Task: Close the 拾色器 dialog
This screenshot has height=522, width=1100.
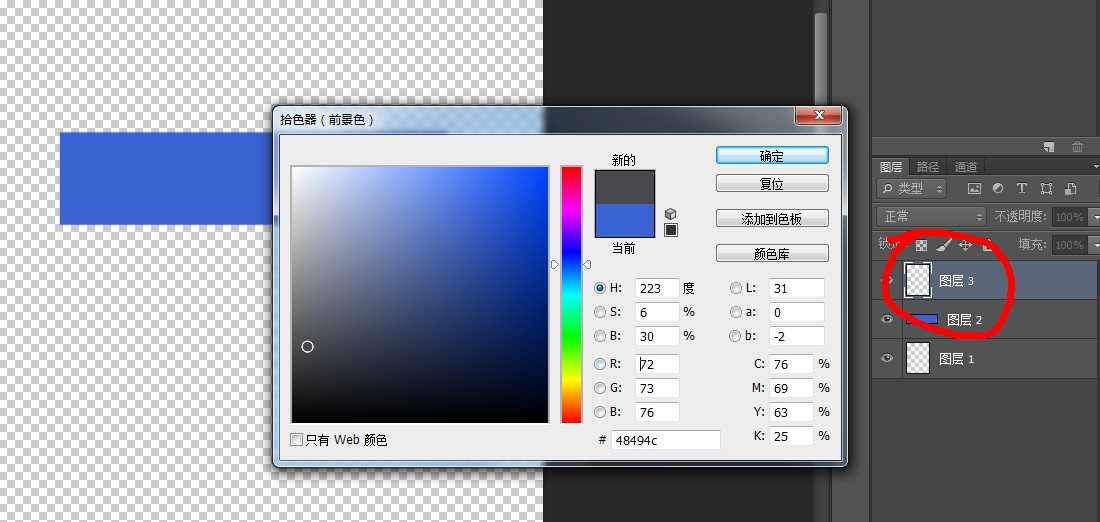Action: tap(818, 116)
